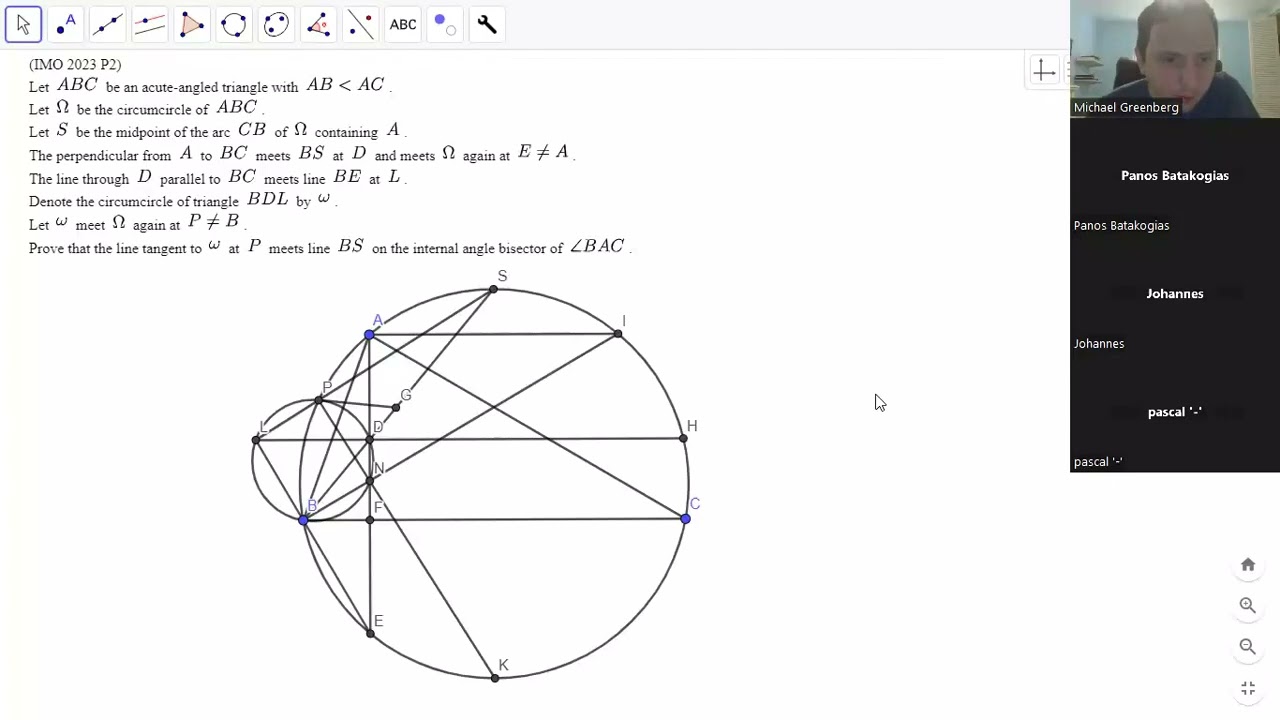Select the Line through two points tool
Image resolution: width=1280 pixels, height=720 pixels.
point(107,25)
